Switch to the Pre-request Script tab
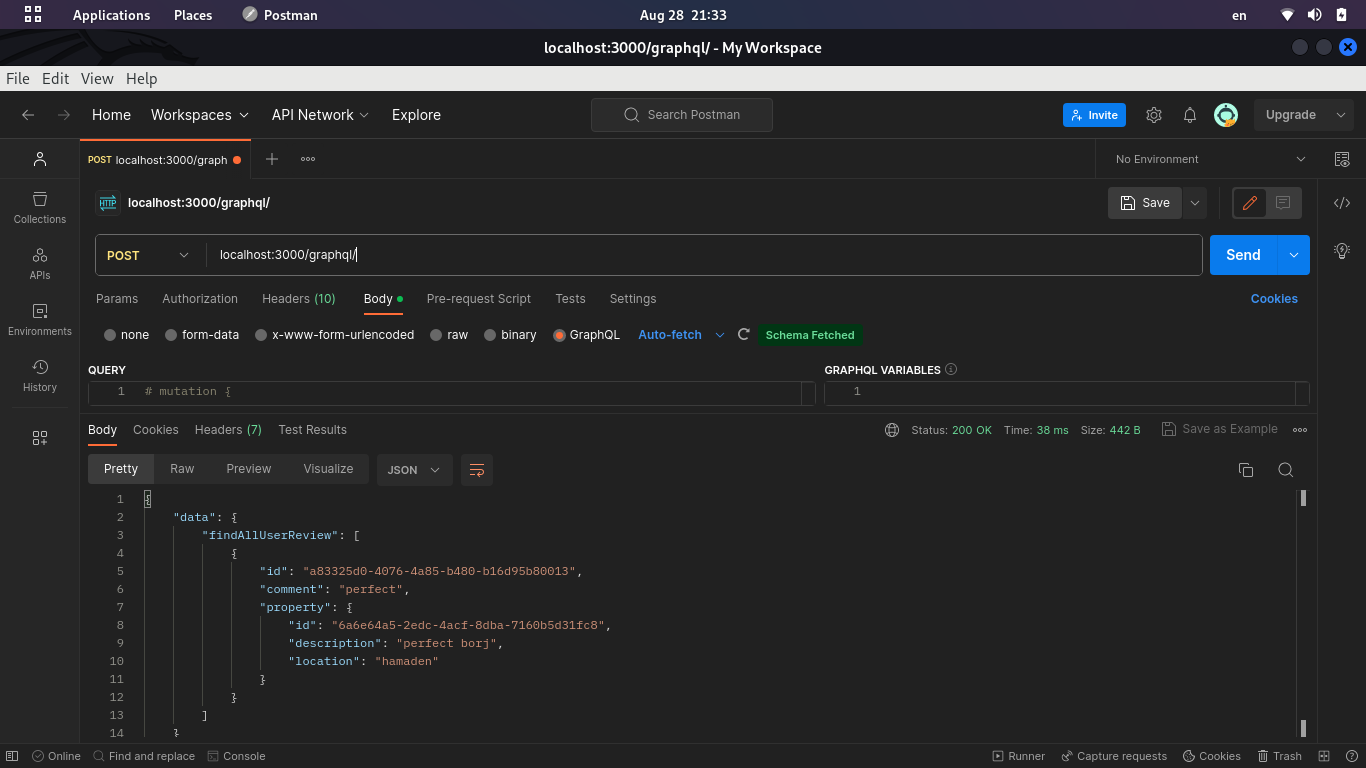Image resolution: width=1366 pixels, height=768 pixels. (x=479, y=299)
